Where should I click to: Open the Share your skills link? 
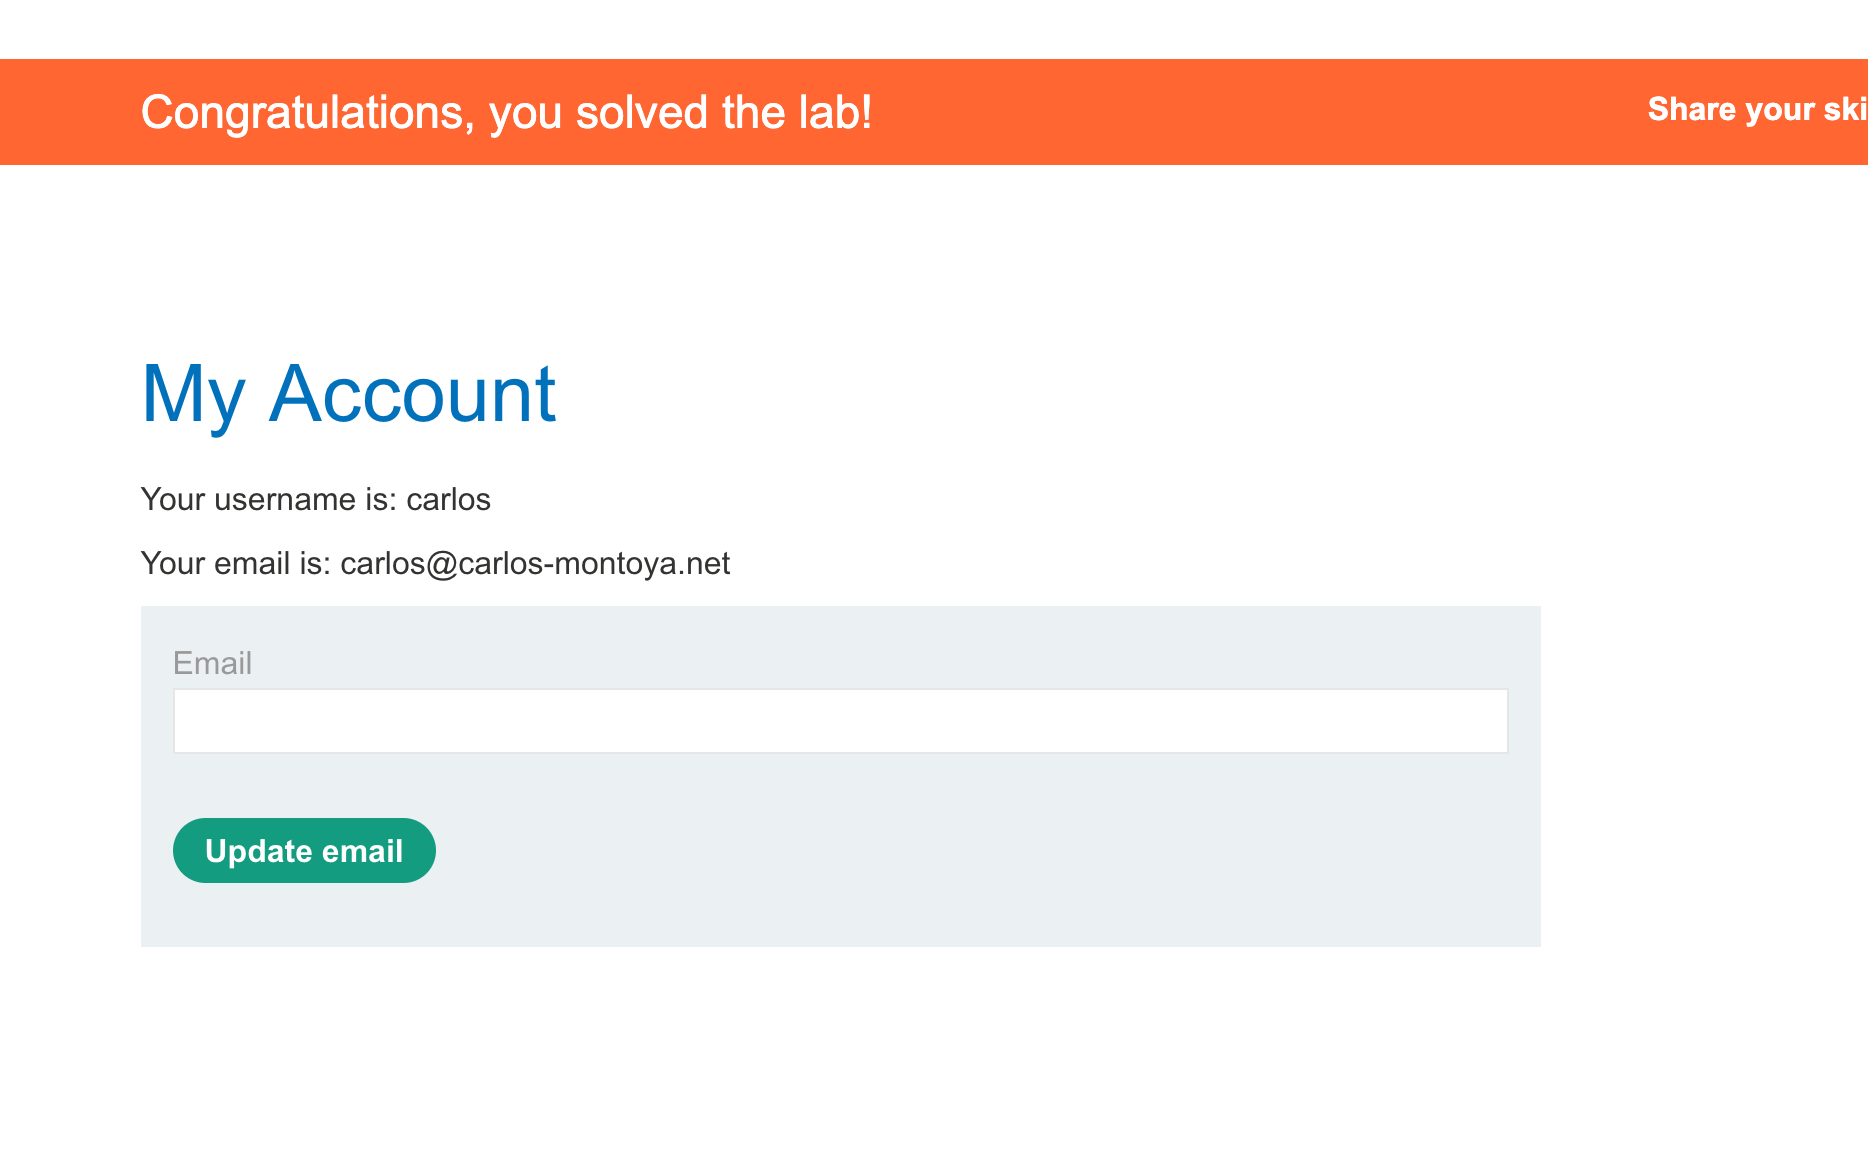tap(1756, 109)
